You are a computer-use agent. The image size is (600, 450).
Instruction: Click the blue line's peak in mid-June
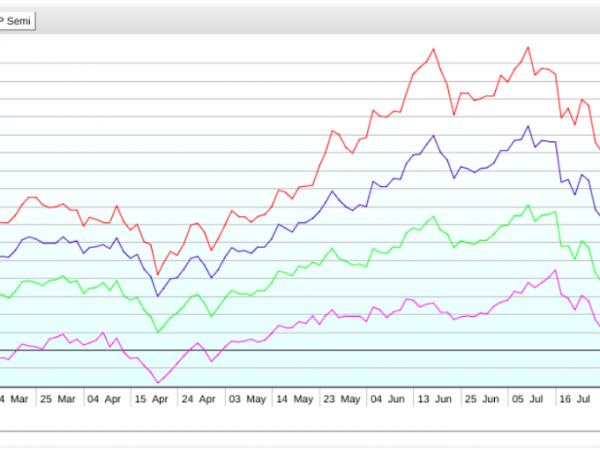pyautogui.click(x=434, y=136)
